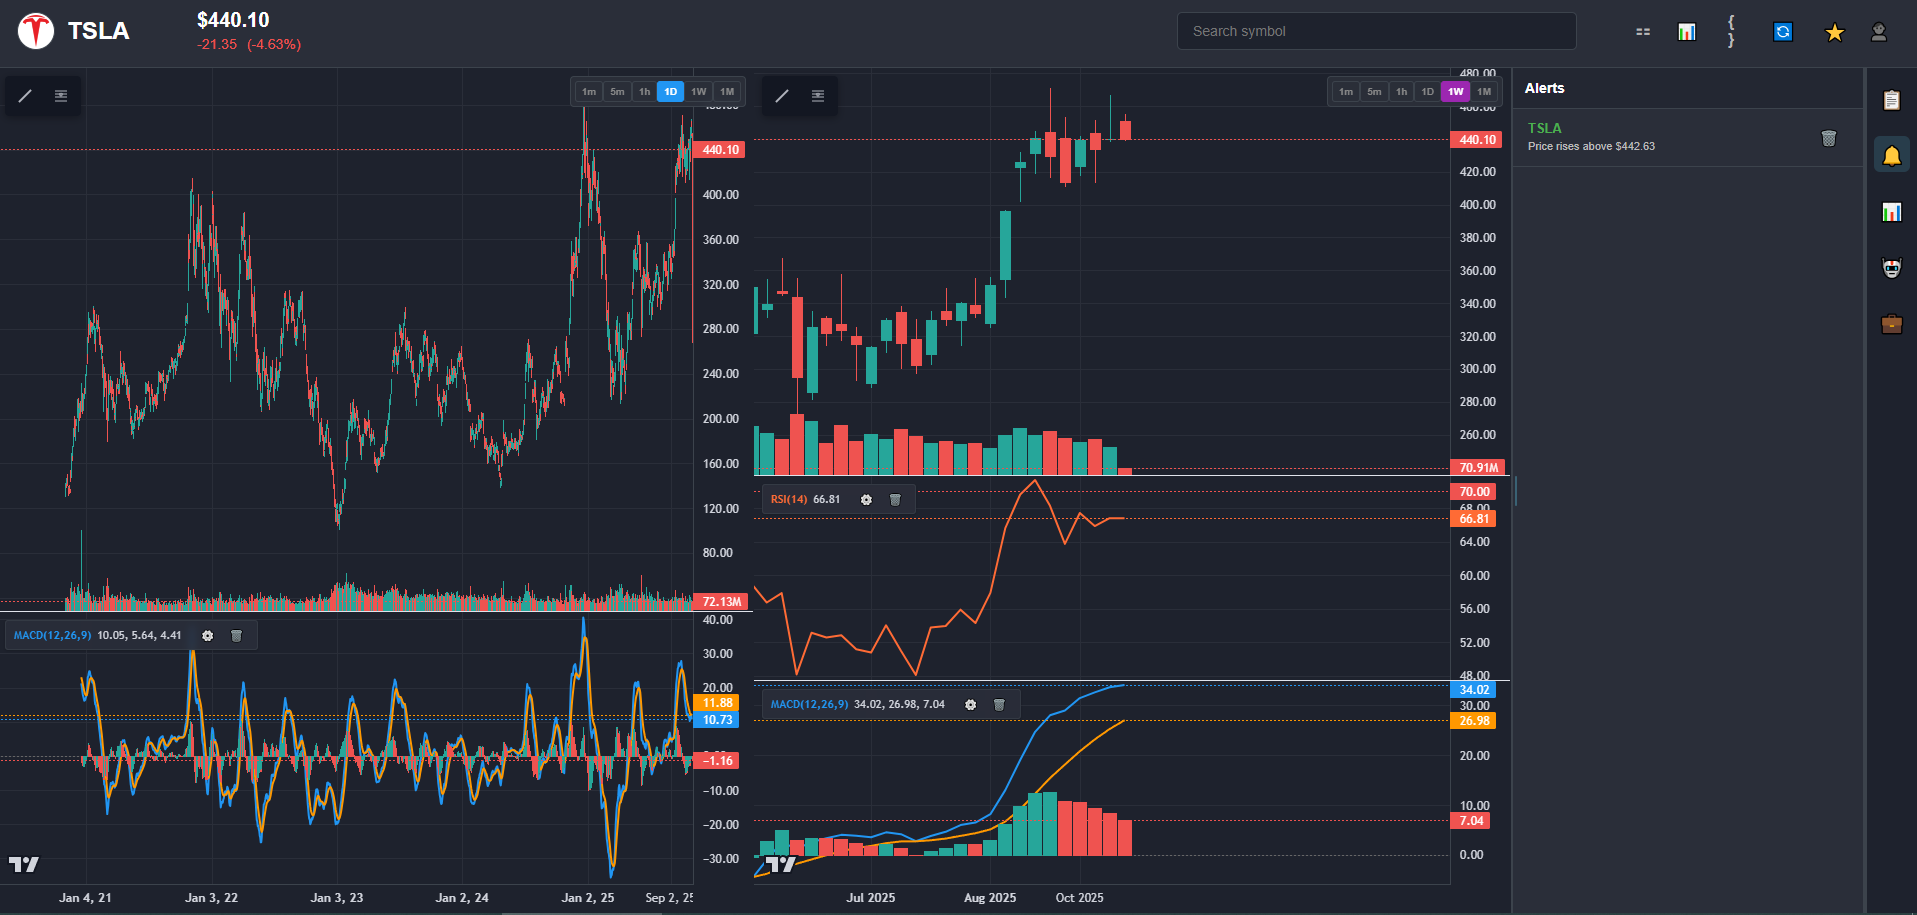Click the TradingView logo on right chart
This screenshot has width=1917, height=915.
pyautogui.click(x=781, y=865)
